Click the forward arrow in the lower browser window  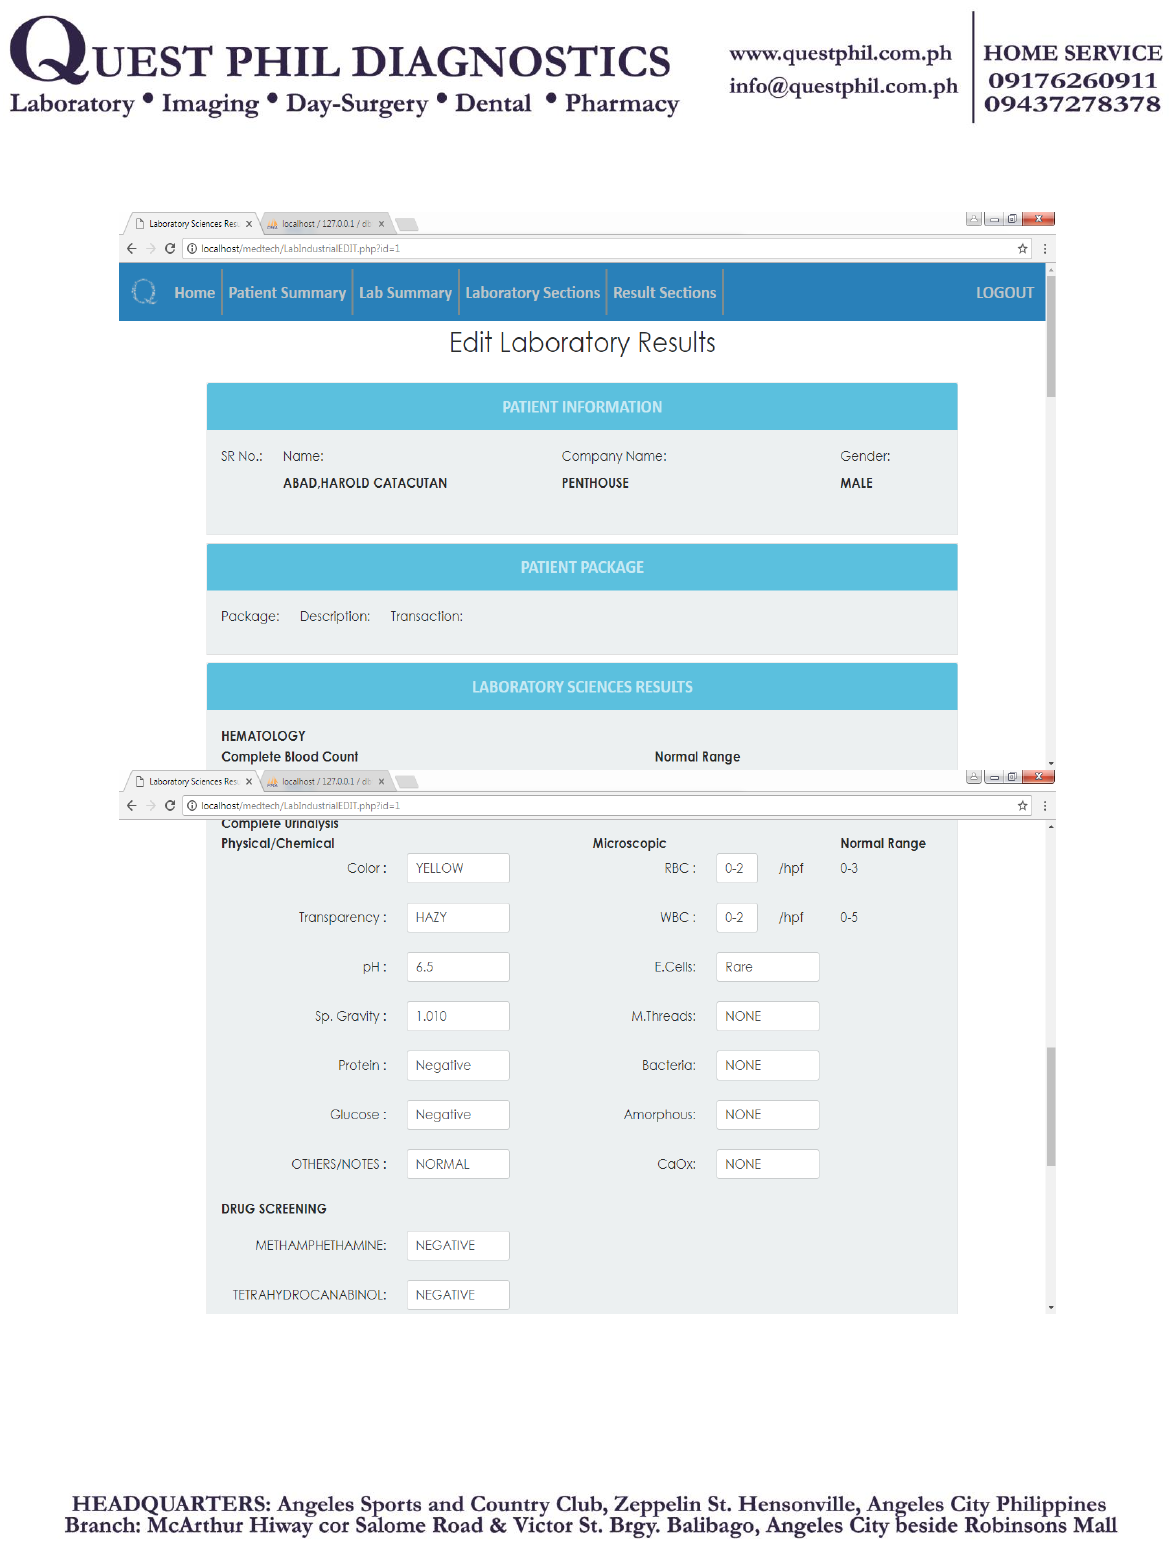[151, 806]
